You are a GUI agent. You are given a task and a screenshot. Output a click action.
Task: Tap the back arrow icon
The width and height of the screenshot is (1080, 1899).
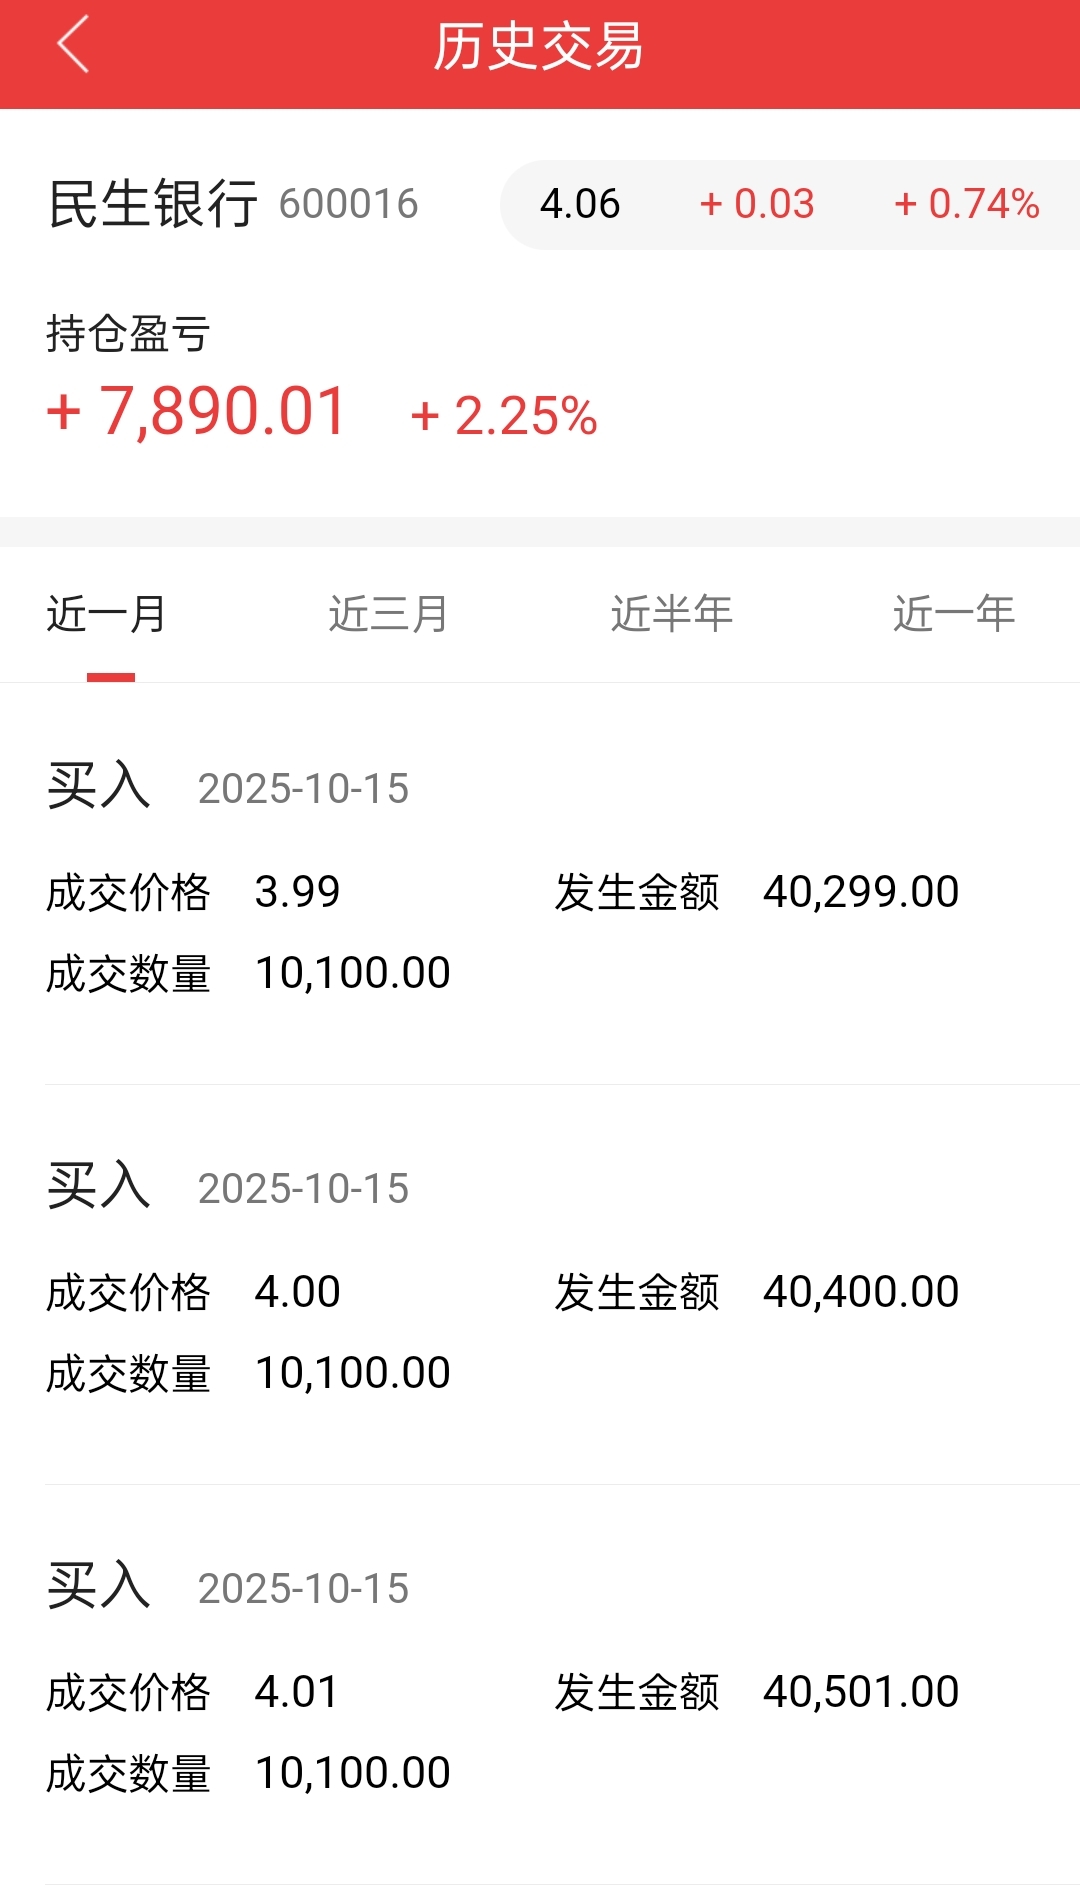pos(73,45)
